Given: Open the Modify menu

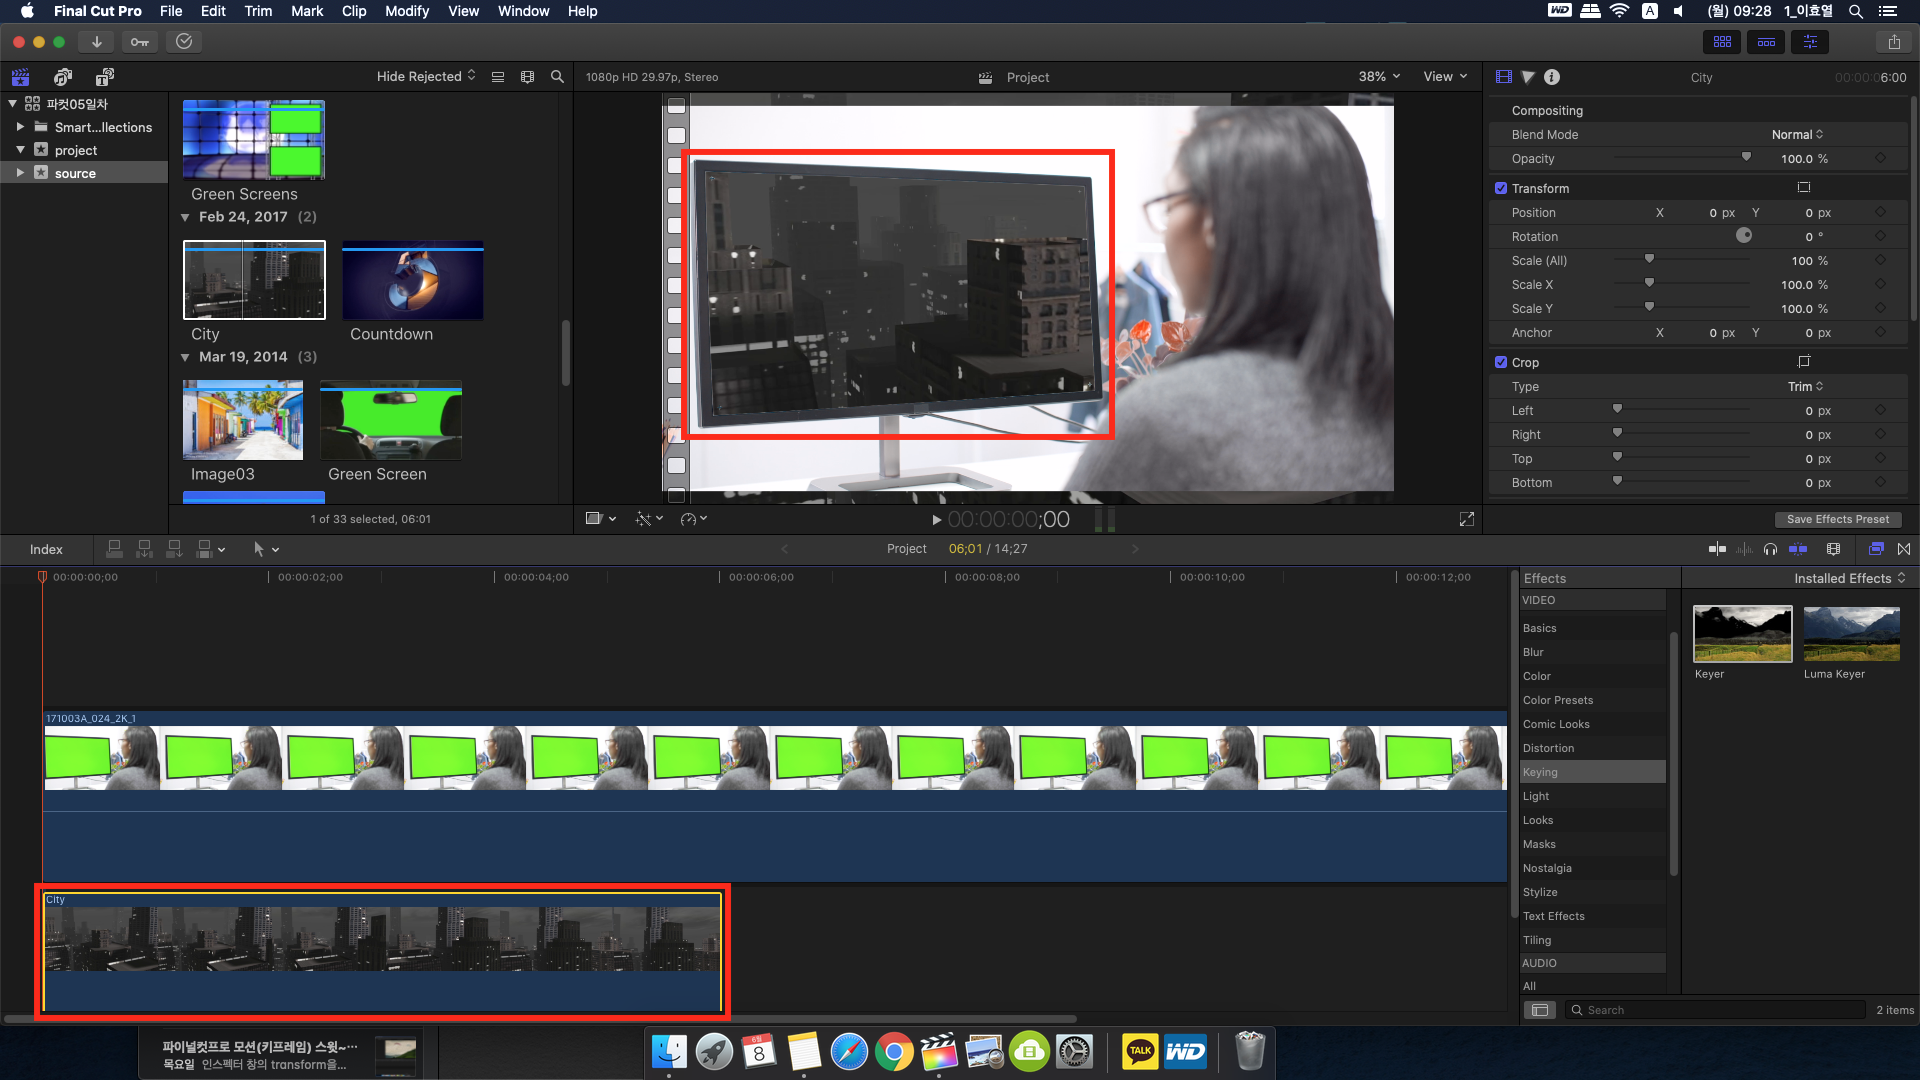Looking at the screenshot, I should [407, 11].
